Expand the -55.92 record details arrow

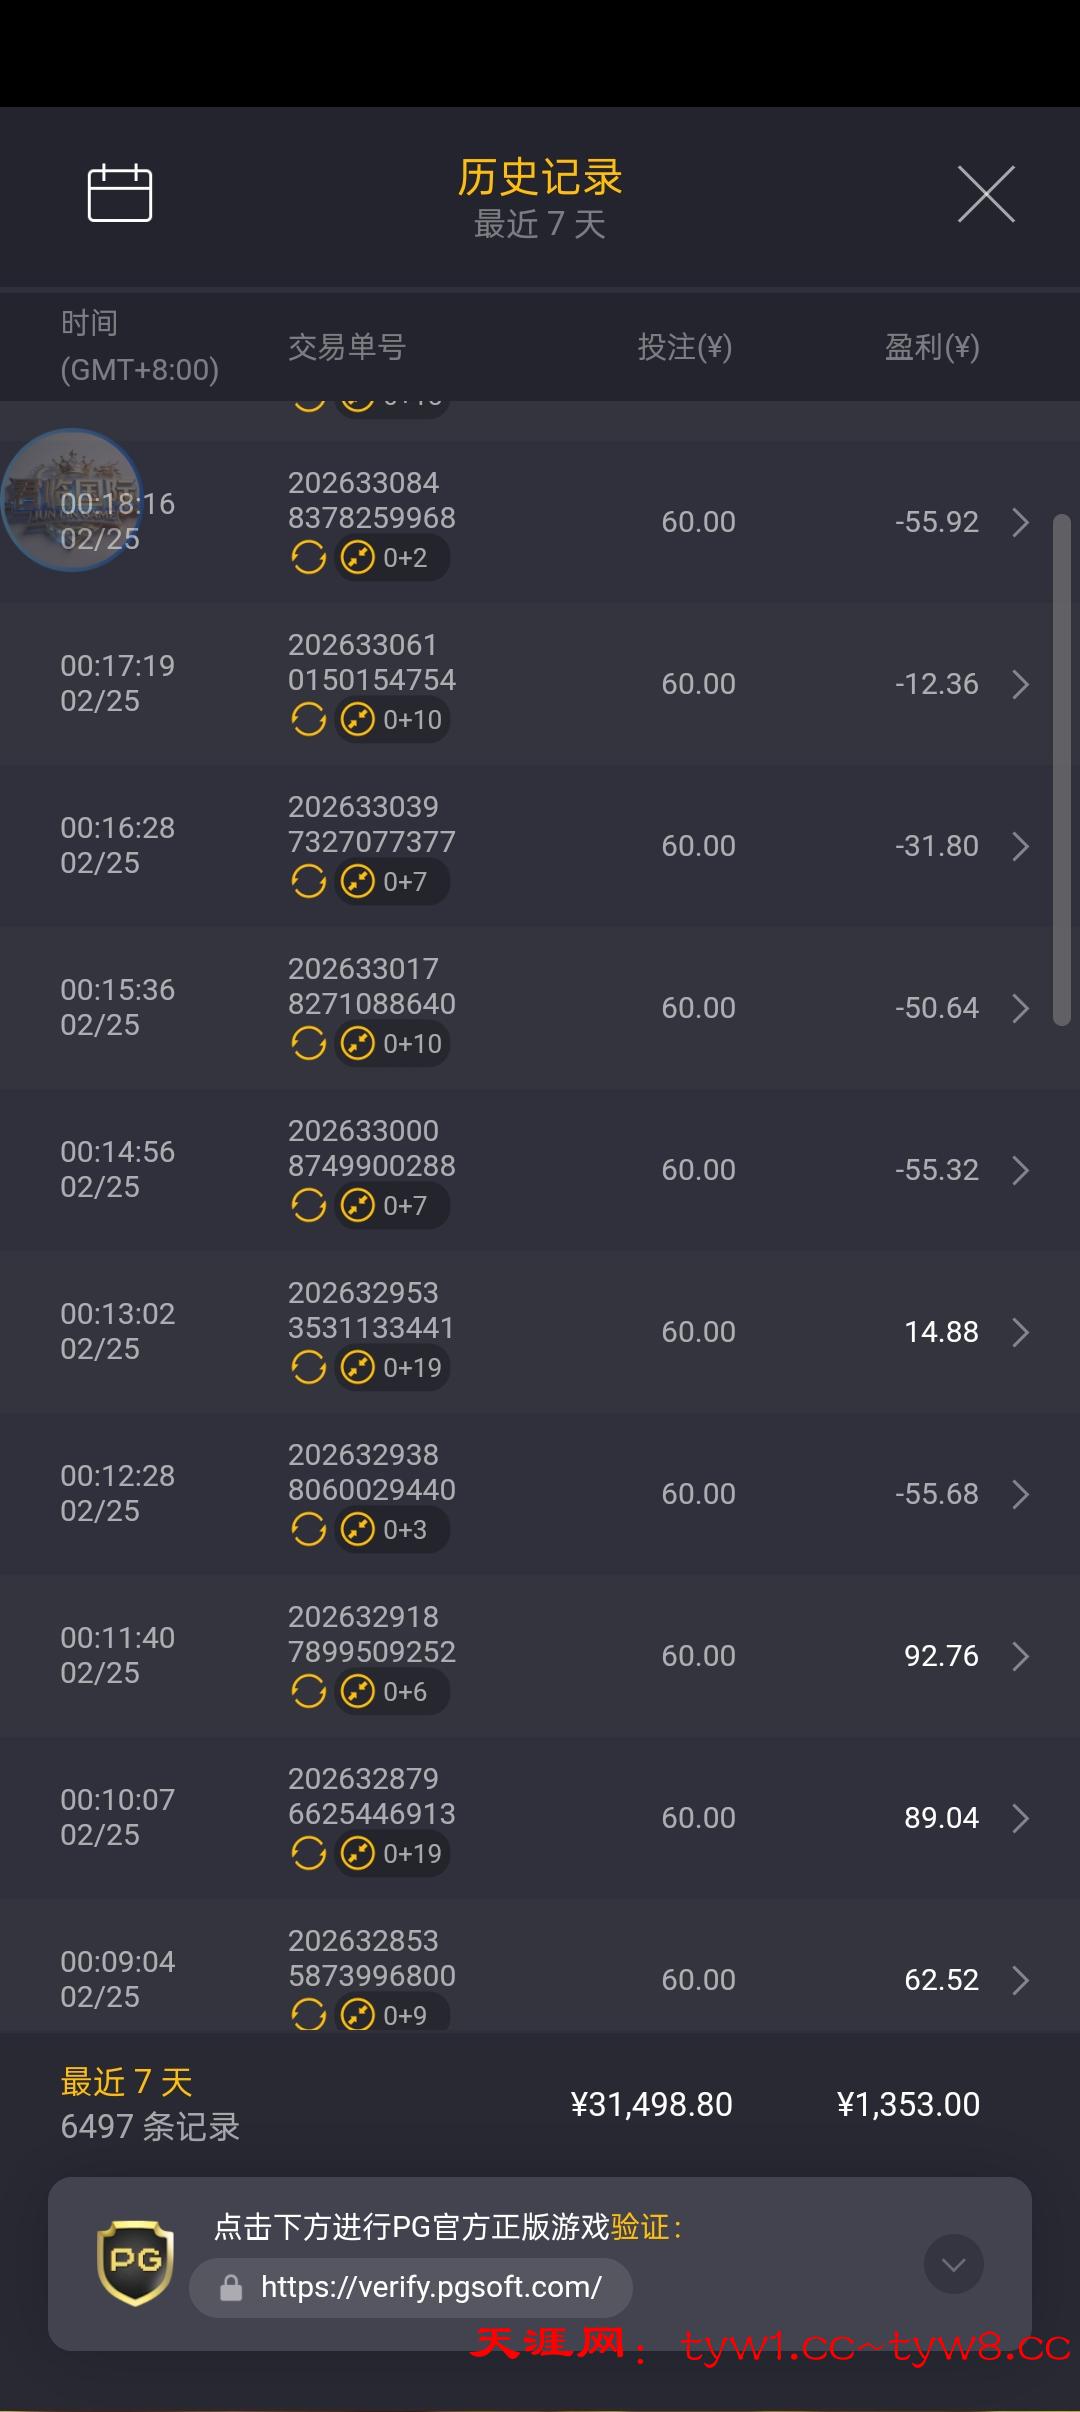click(1020, 522)
